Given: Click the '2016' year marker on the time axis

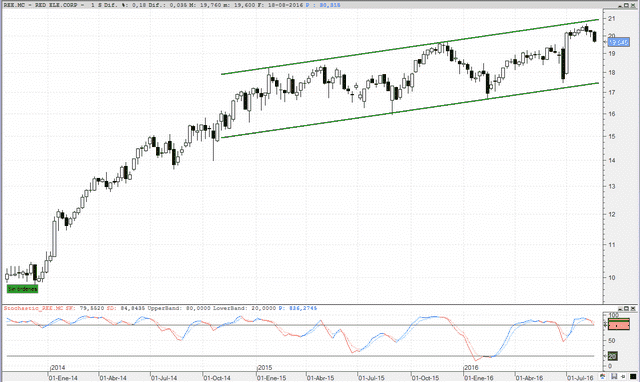Looking at the screenshot, I should pos(471,367).
